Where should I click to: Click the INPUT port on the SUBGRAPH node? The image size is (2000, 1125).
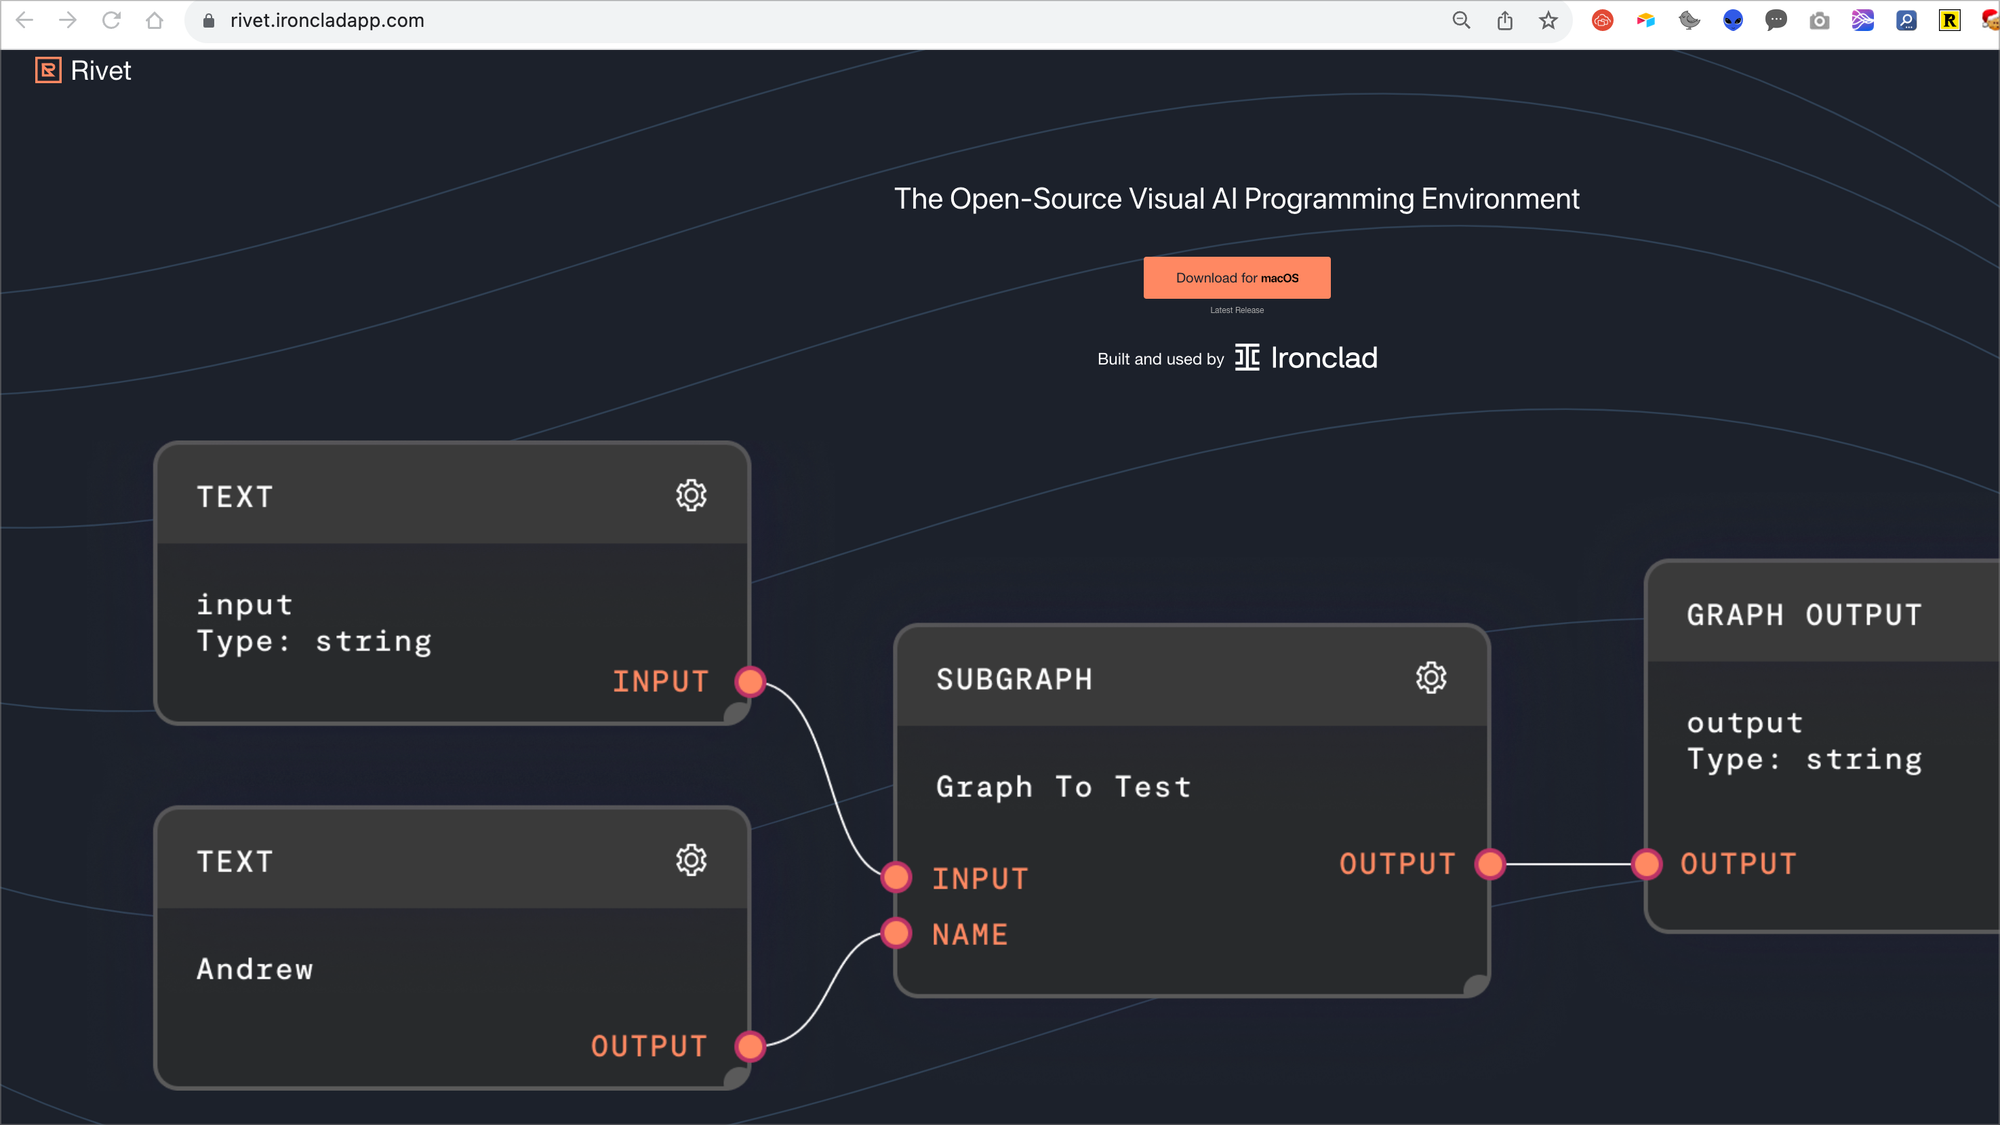(896, 877)
